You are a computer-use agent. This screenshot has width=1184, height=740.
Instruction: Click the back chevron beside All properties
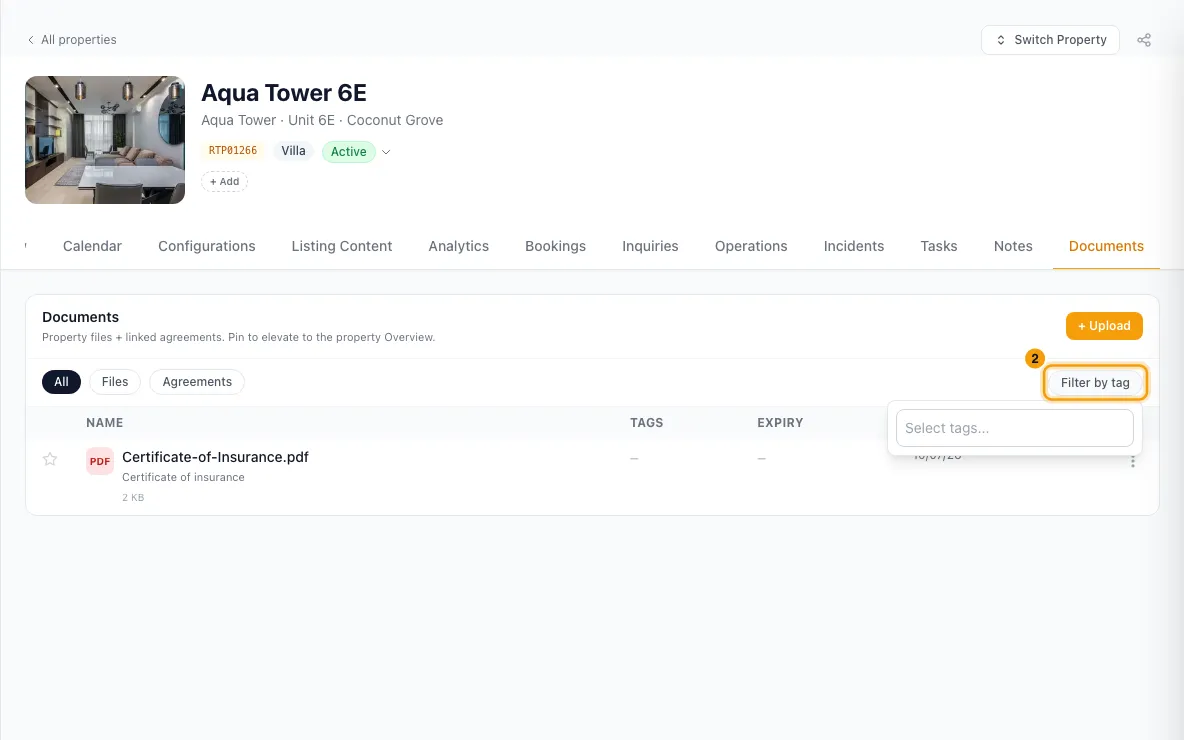click(30, 40)
